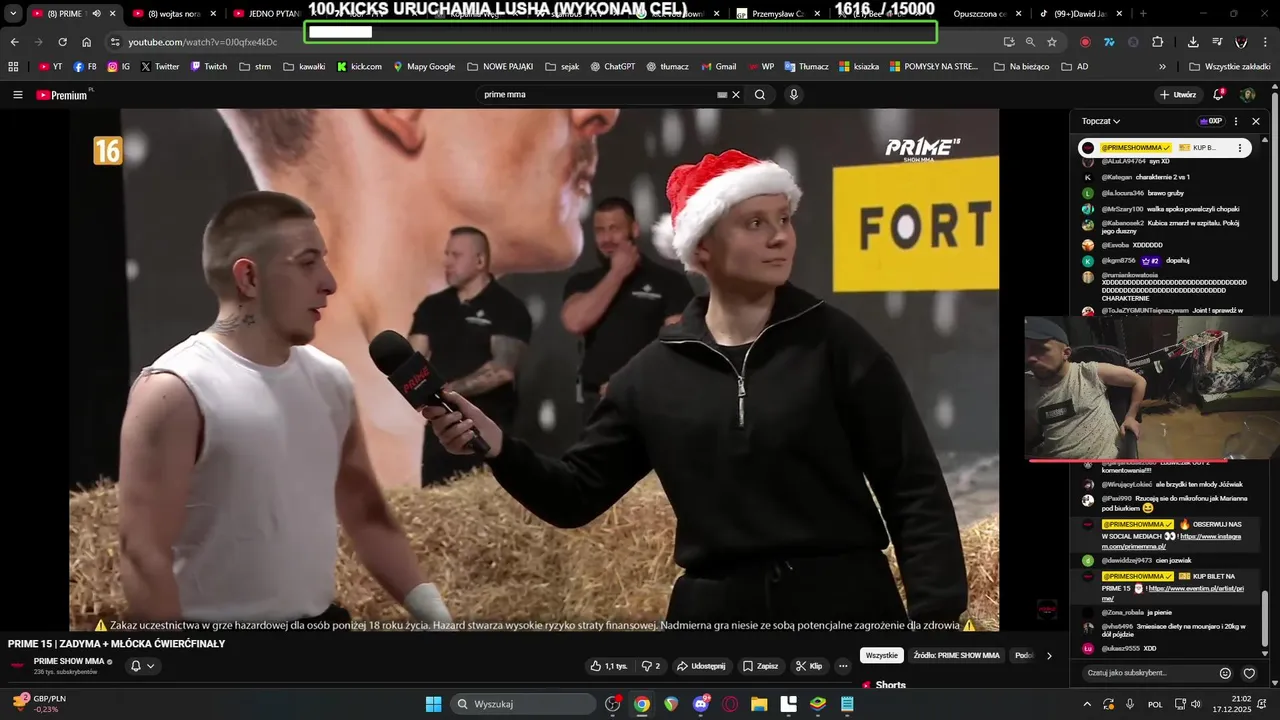The image size is (1280, 720).
Task: Share the video with Udostępnij
Action: click(700, 666)
